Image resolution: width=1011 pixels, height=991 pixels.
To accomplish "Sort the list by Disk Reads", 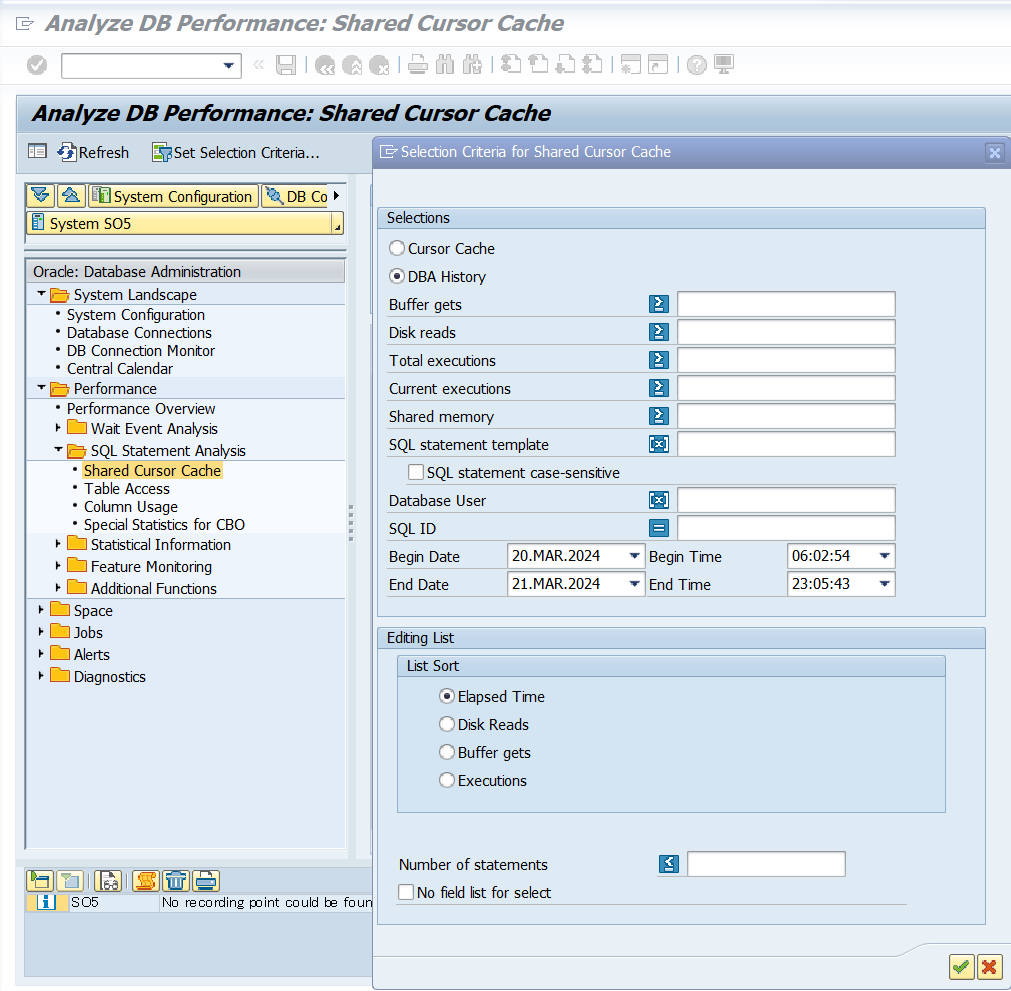I will tap(446, 724).
